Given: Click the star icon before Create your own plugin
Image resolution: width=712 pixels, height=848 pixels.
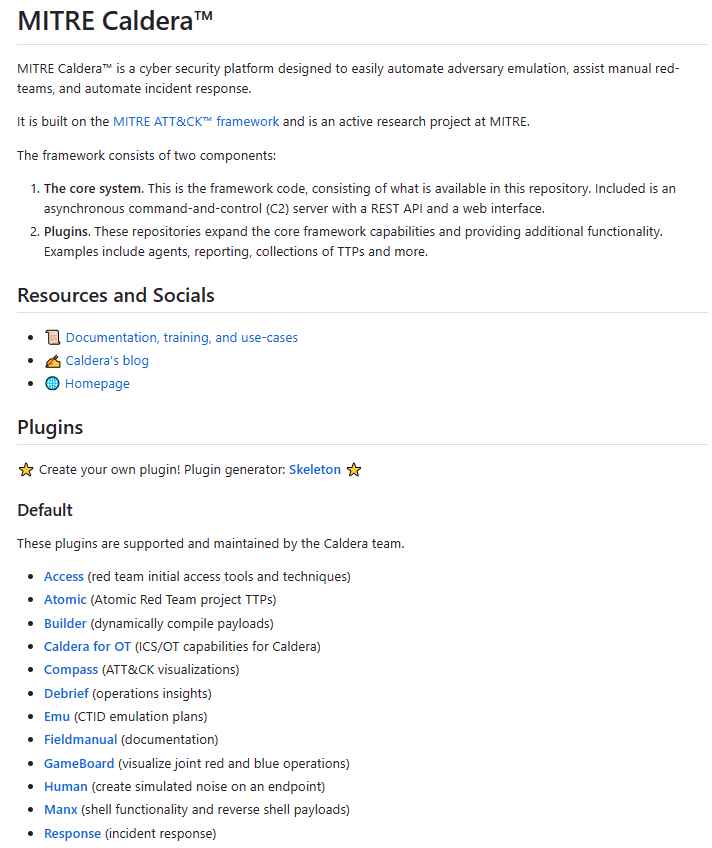Looking at the screenshot, I should (x=25, y=469).
